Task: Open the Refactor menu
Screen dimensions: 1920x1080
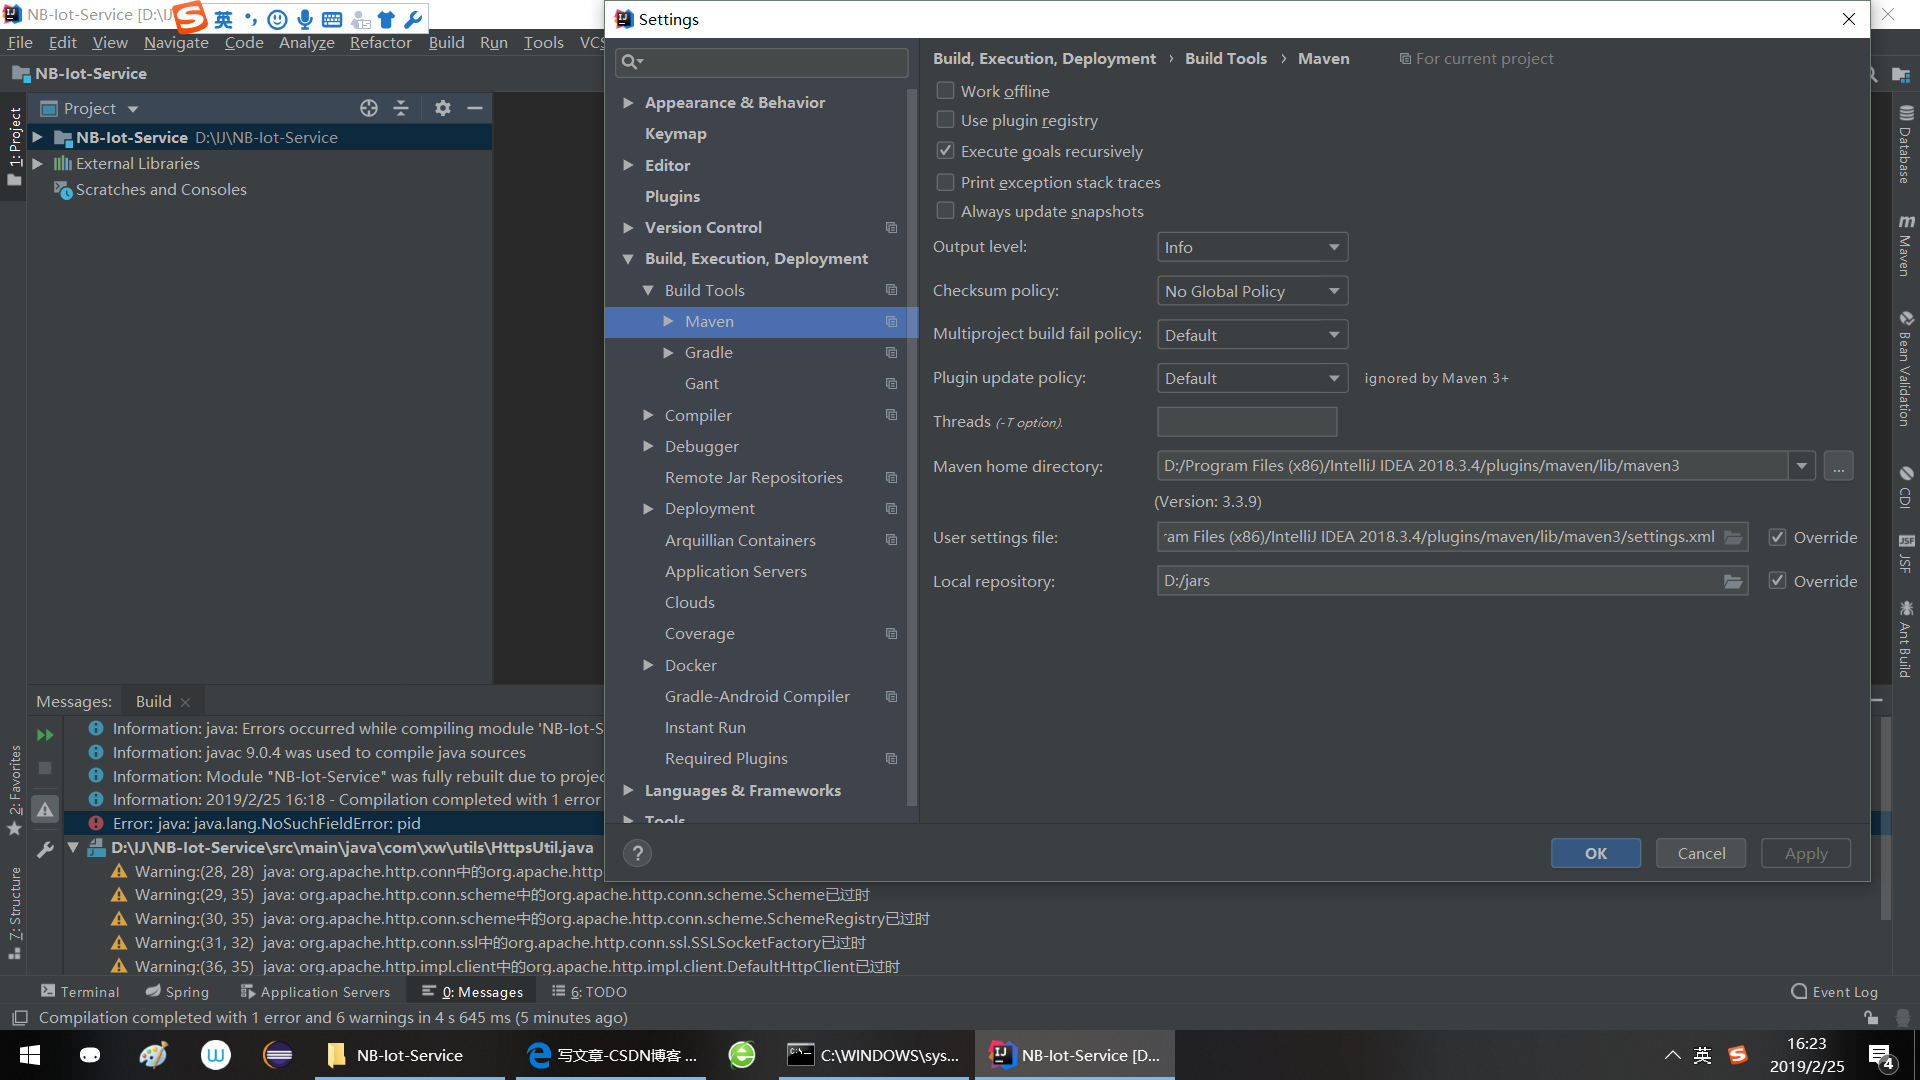Action: [x=380, y=42]
